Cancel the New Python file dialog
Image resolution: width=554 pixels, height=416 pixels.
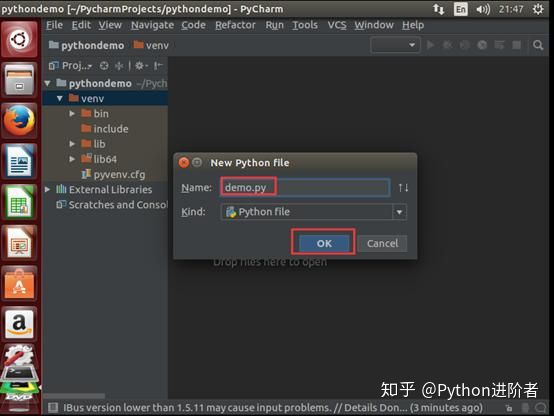tap(382, 243)
